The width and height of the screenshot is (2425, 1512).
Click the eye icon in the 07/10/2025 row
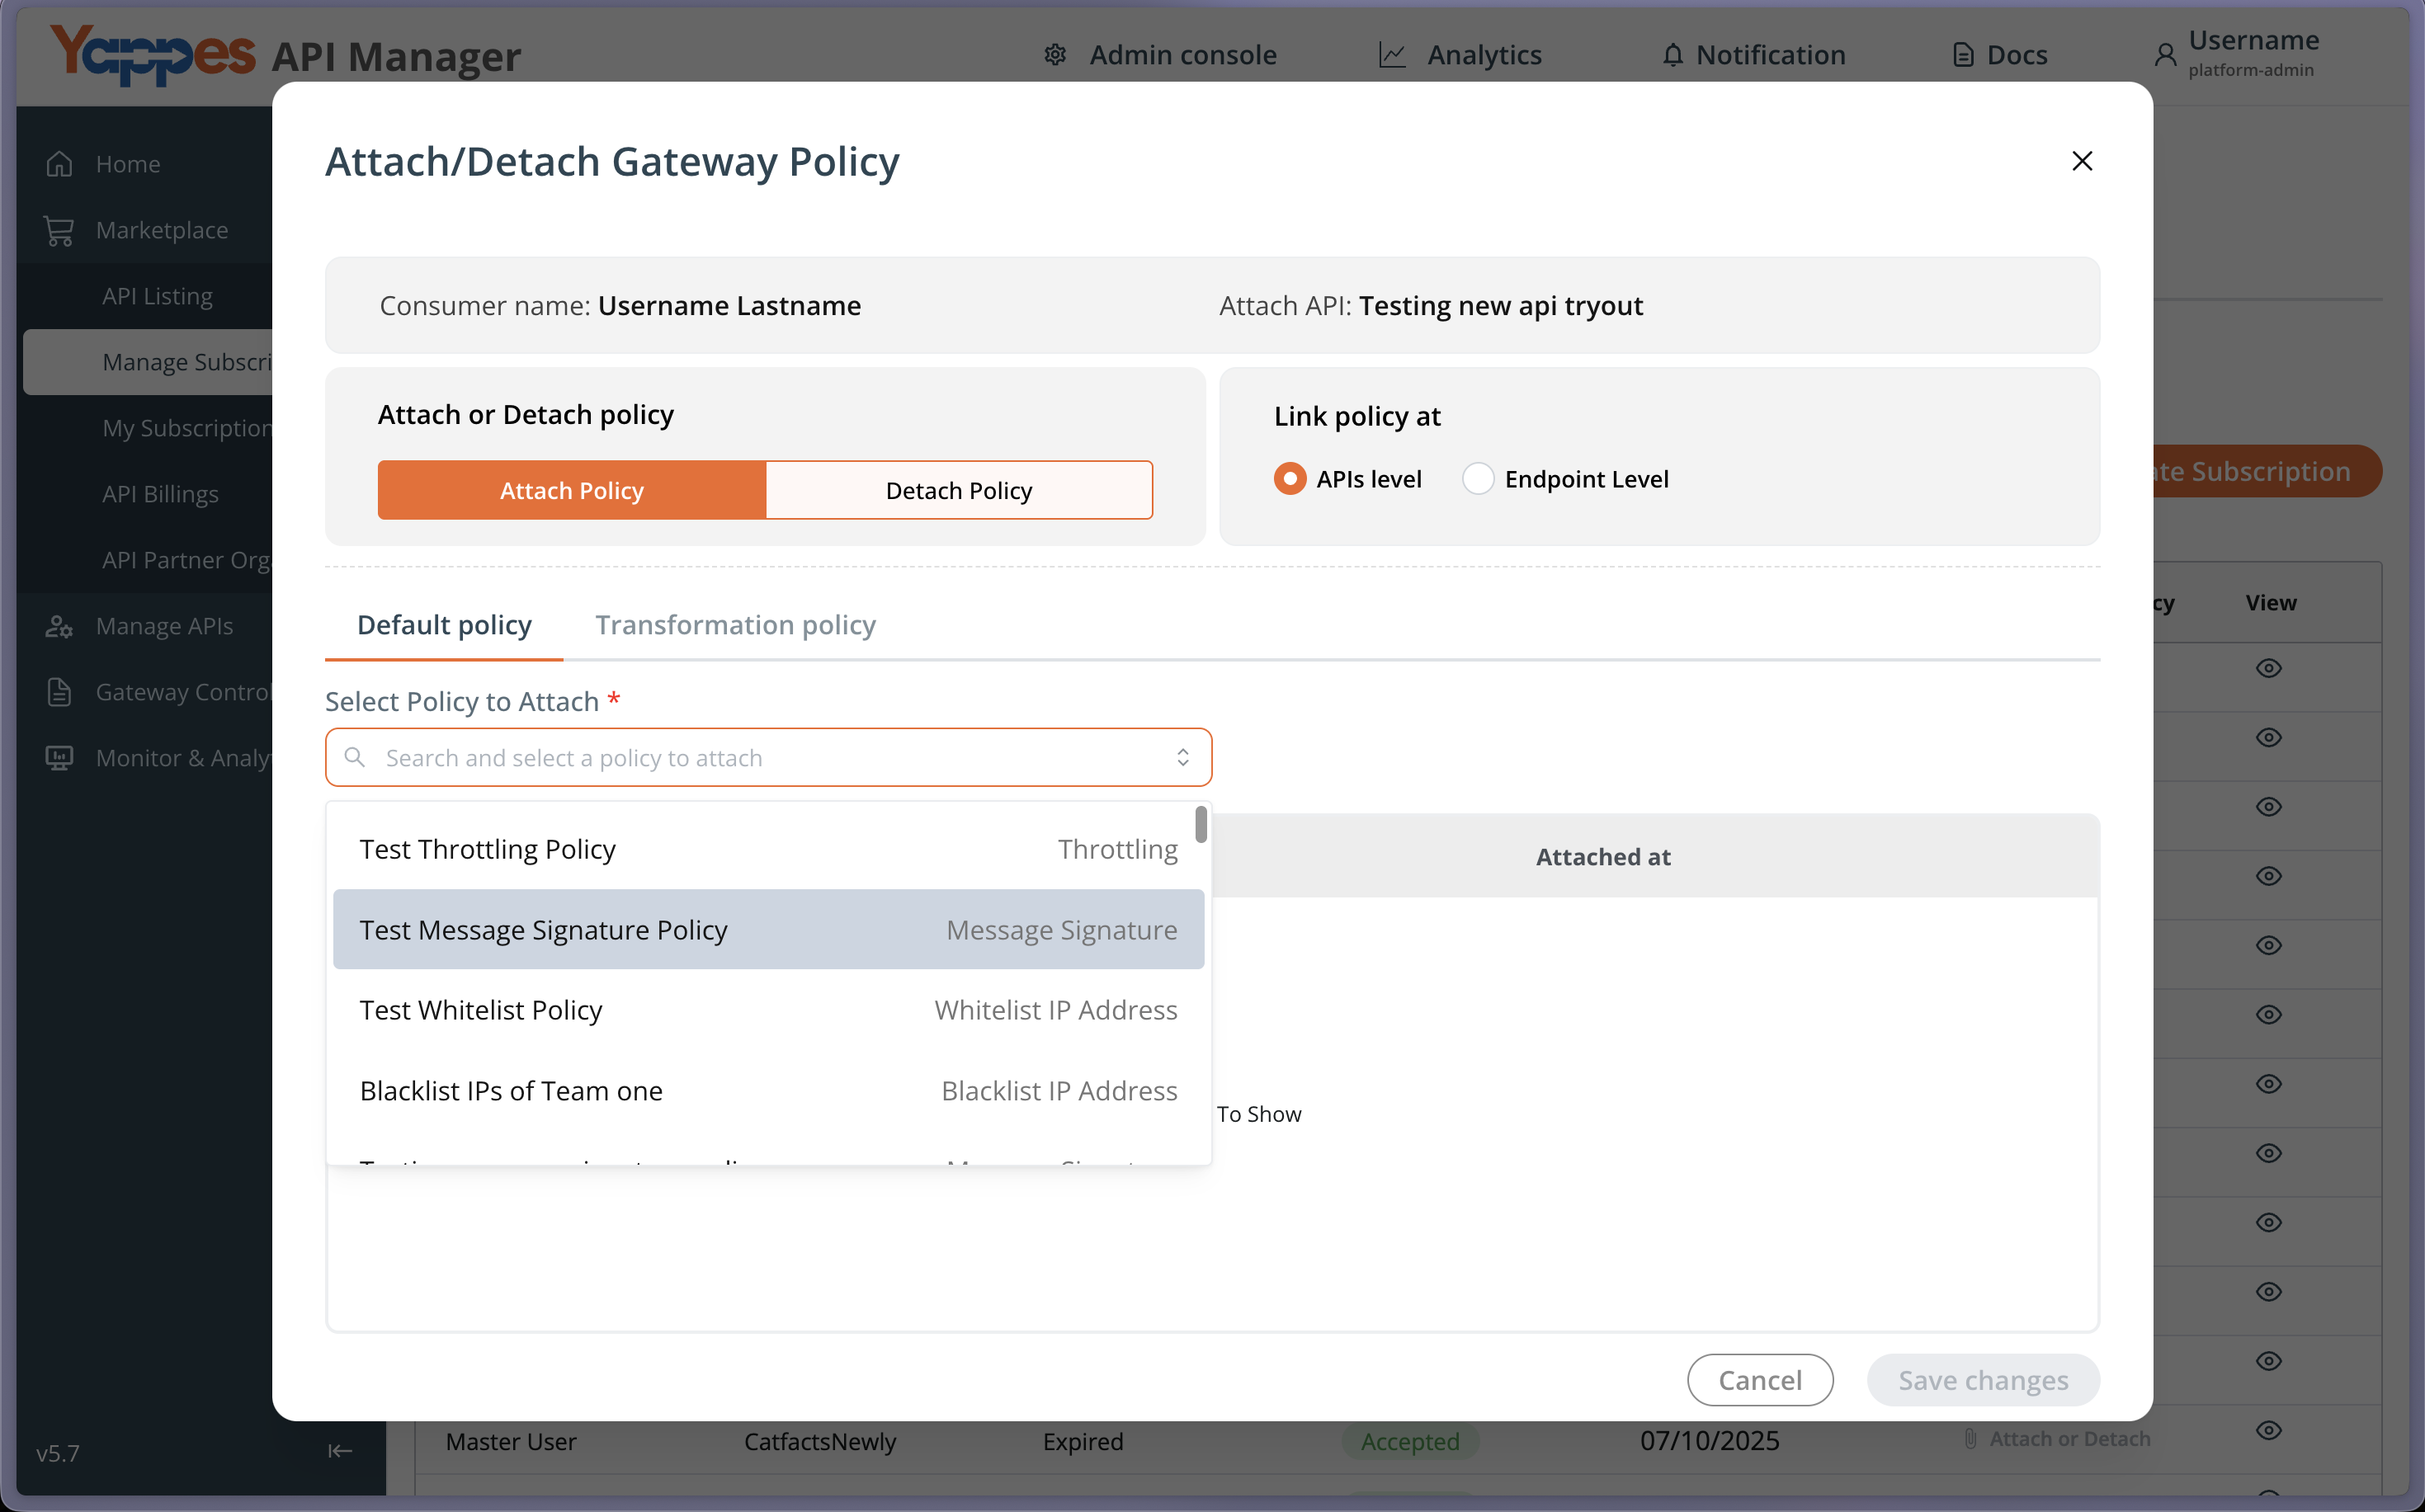pyautogui.click(x=2269, y=1430)
